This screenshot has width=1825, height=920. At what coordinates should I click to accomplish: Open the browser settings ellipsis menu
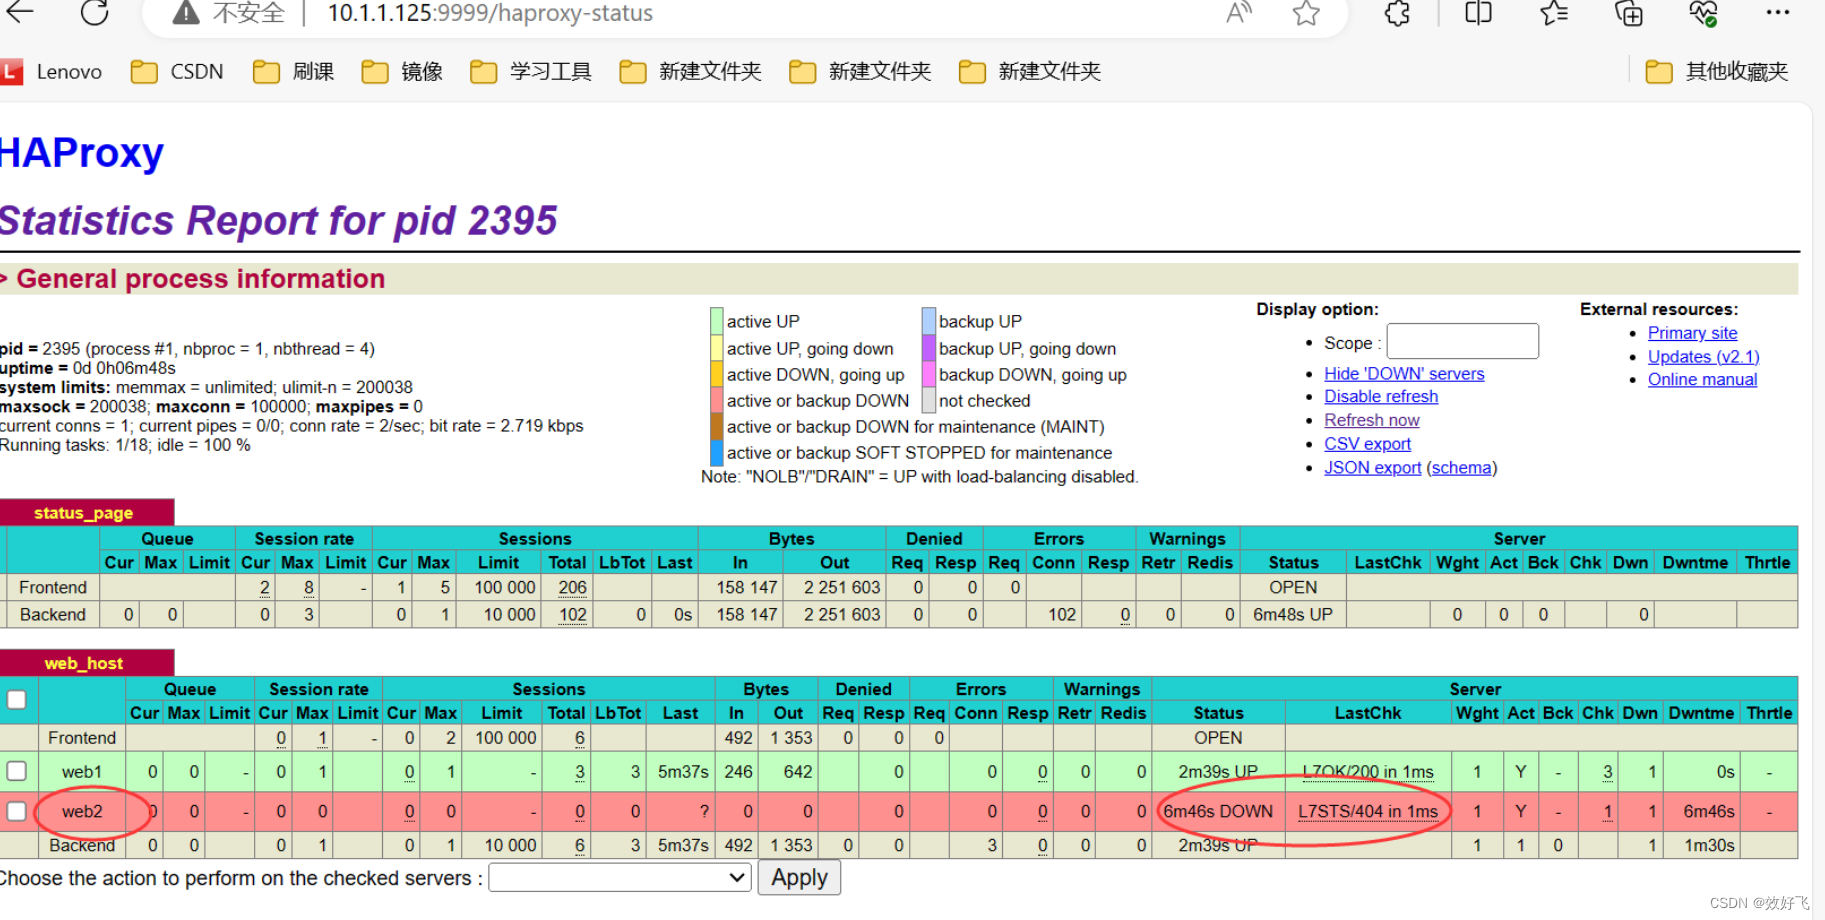1778,12
